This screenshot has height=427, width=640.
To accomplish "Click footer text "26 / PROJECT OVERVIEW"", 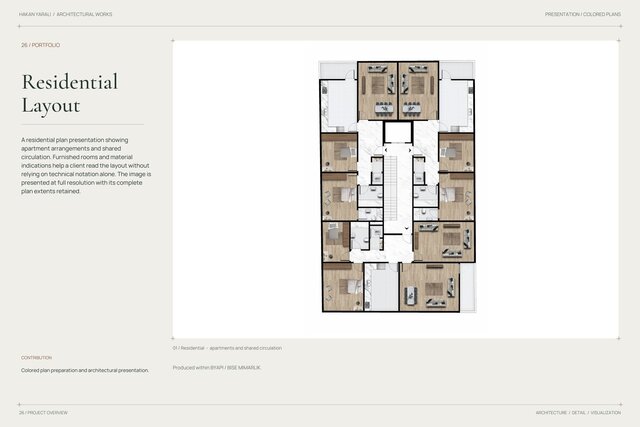I will [43, 413].
